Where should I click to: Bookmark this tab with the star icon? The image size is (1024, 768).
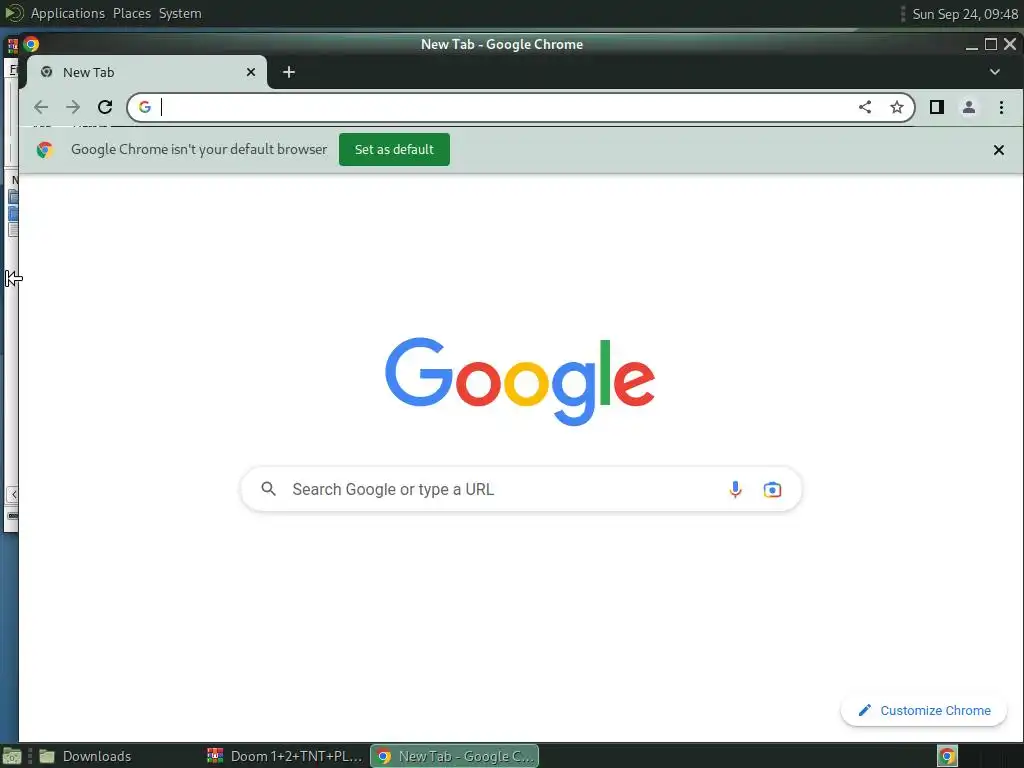[897, 107]
